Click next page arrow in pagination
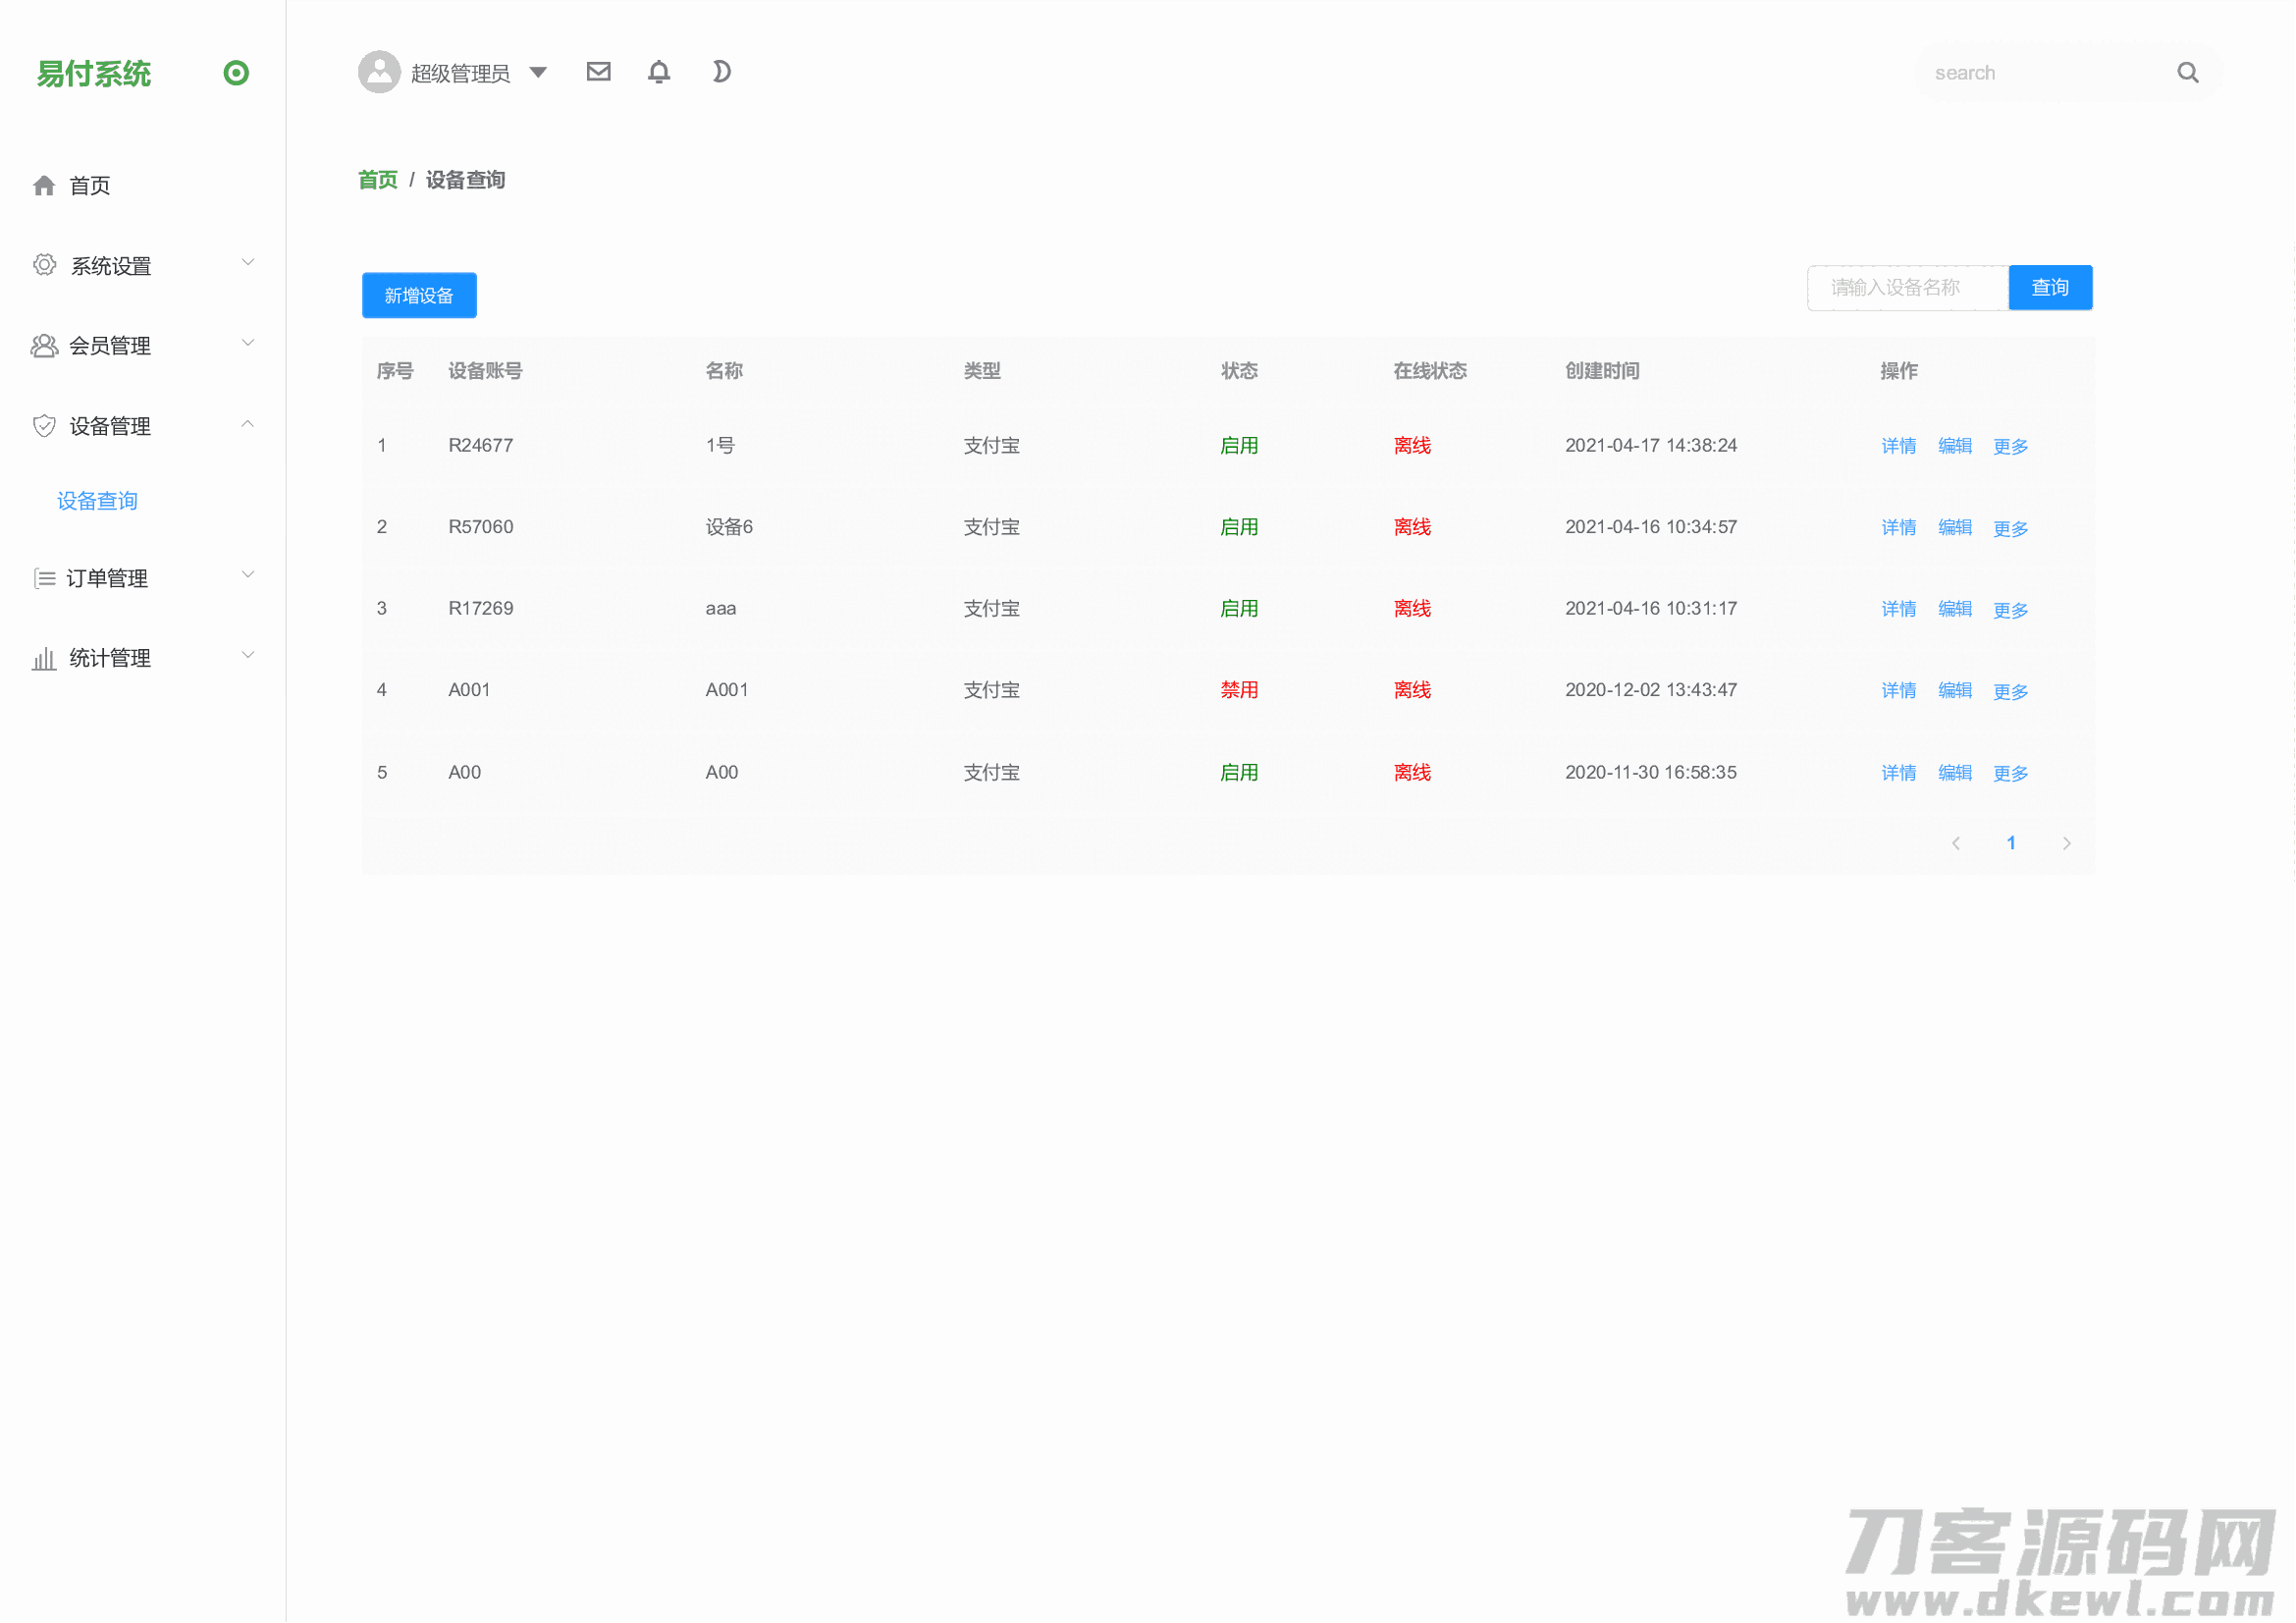The height and width of the screenshot is (1623, 2296). [x=2066, y=843]
